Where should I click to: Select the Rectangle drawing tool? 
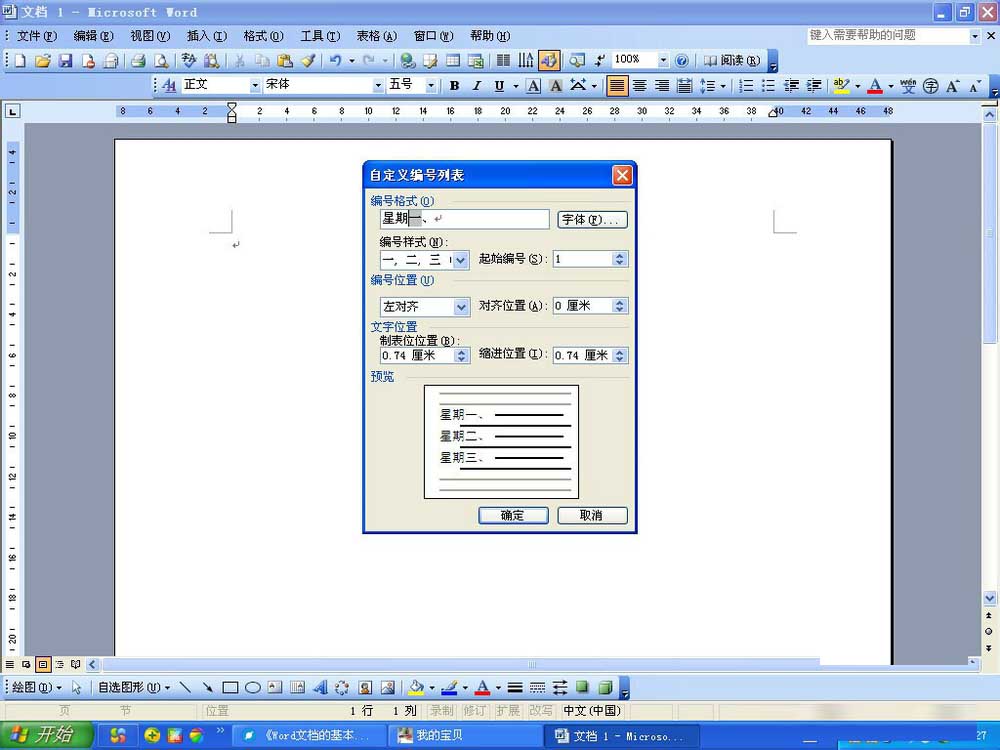point(230,688)
